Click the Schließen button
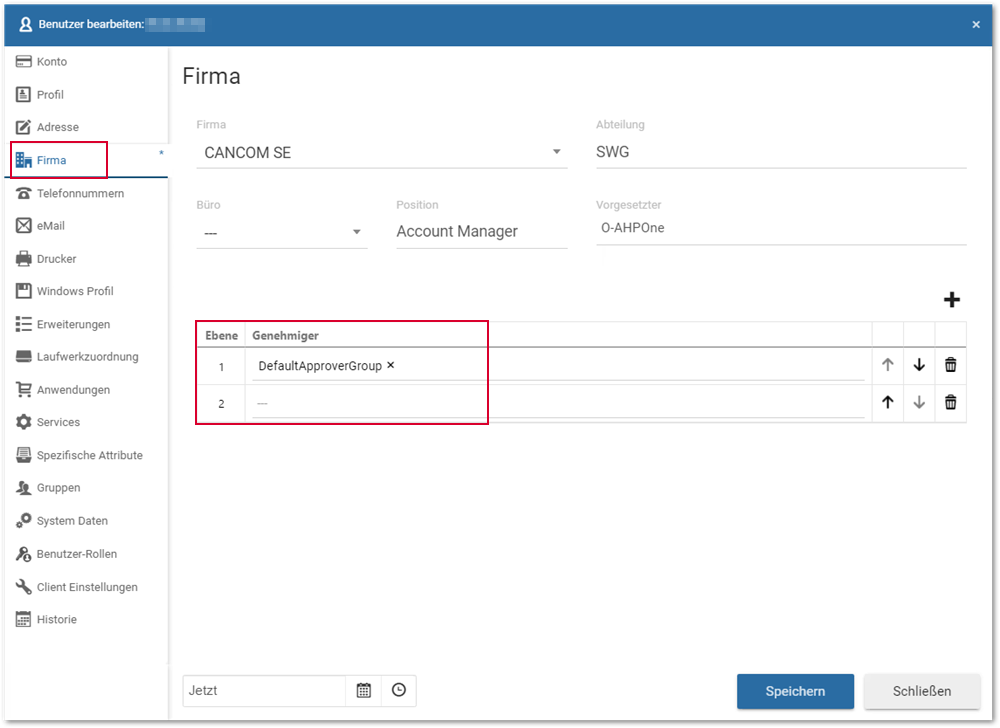 tap(922, 691)
